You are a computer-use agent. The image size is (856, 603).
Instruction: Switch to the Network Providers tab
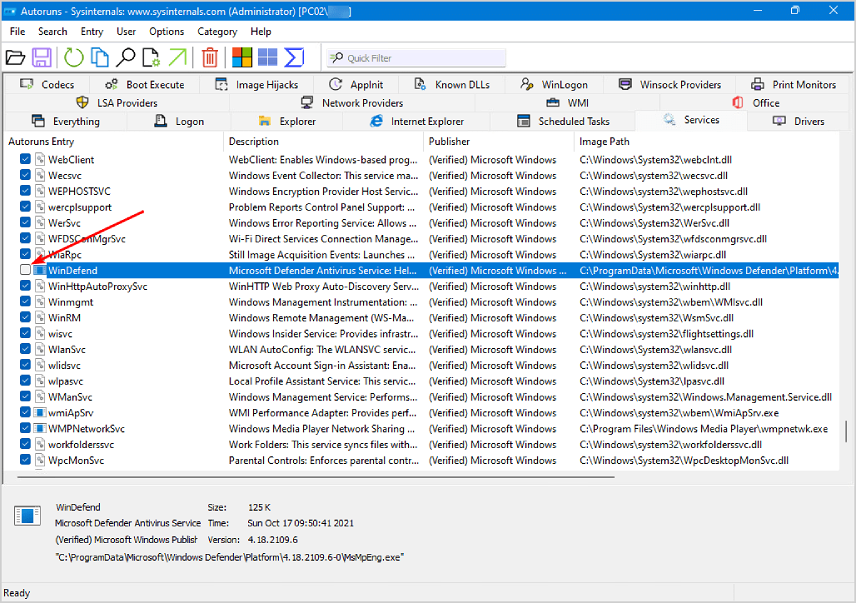352,103
